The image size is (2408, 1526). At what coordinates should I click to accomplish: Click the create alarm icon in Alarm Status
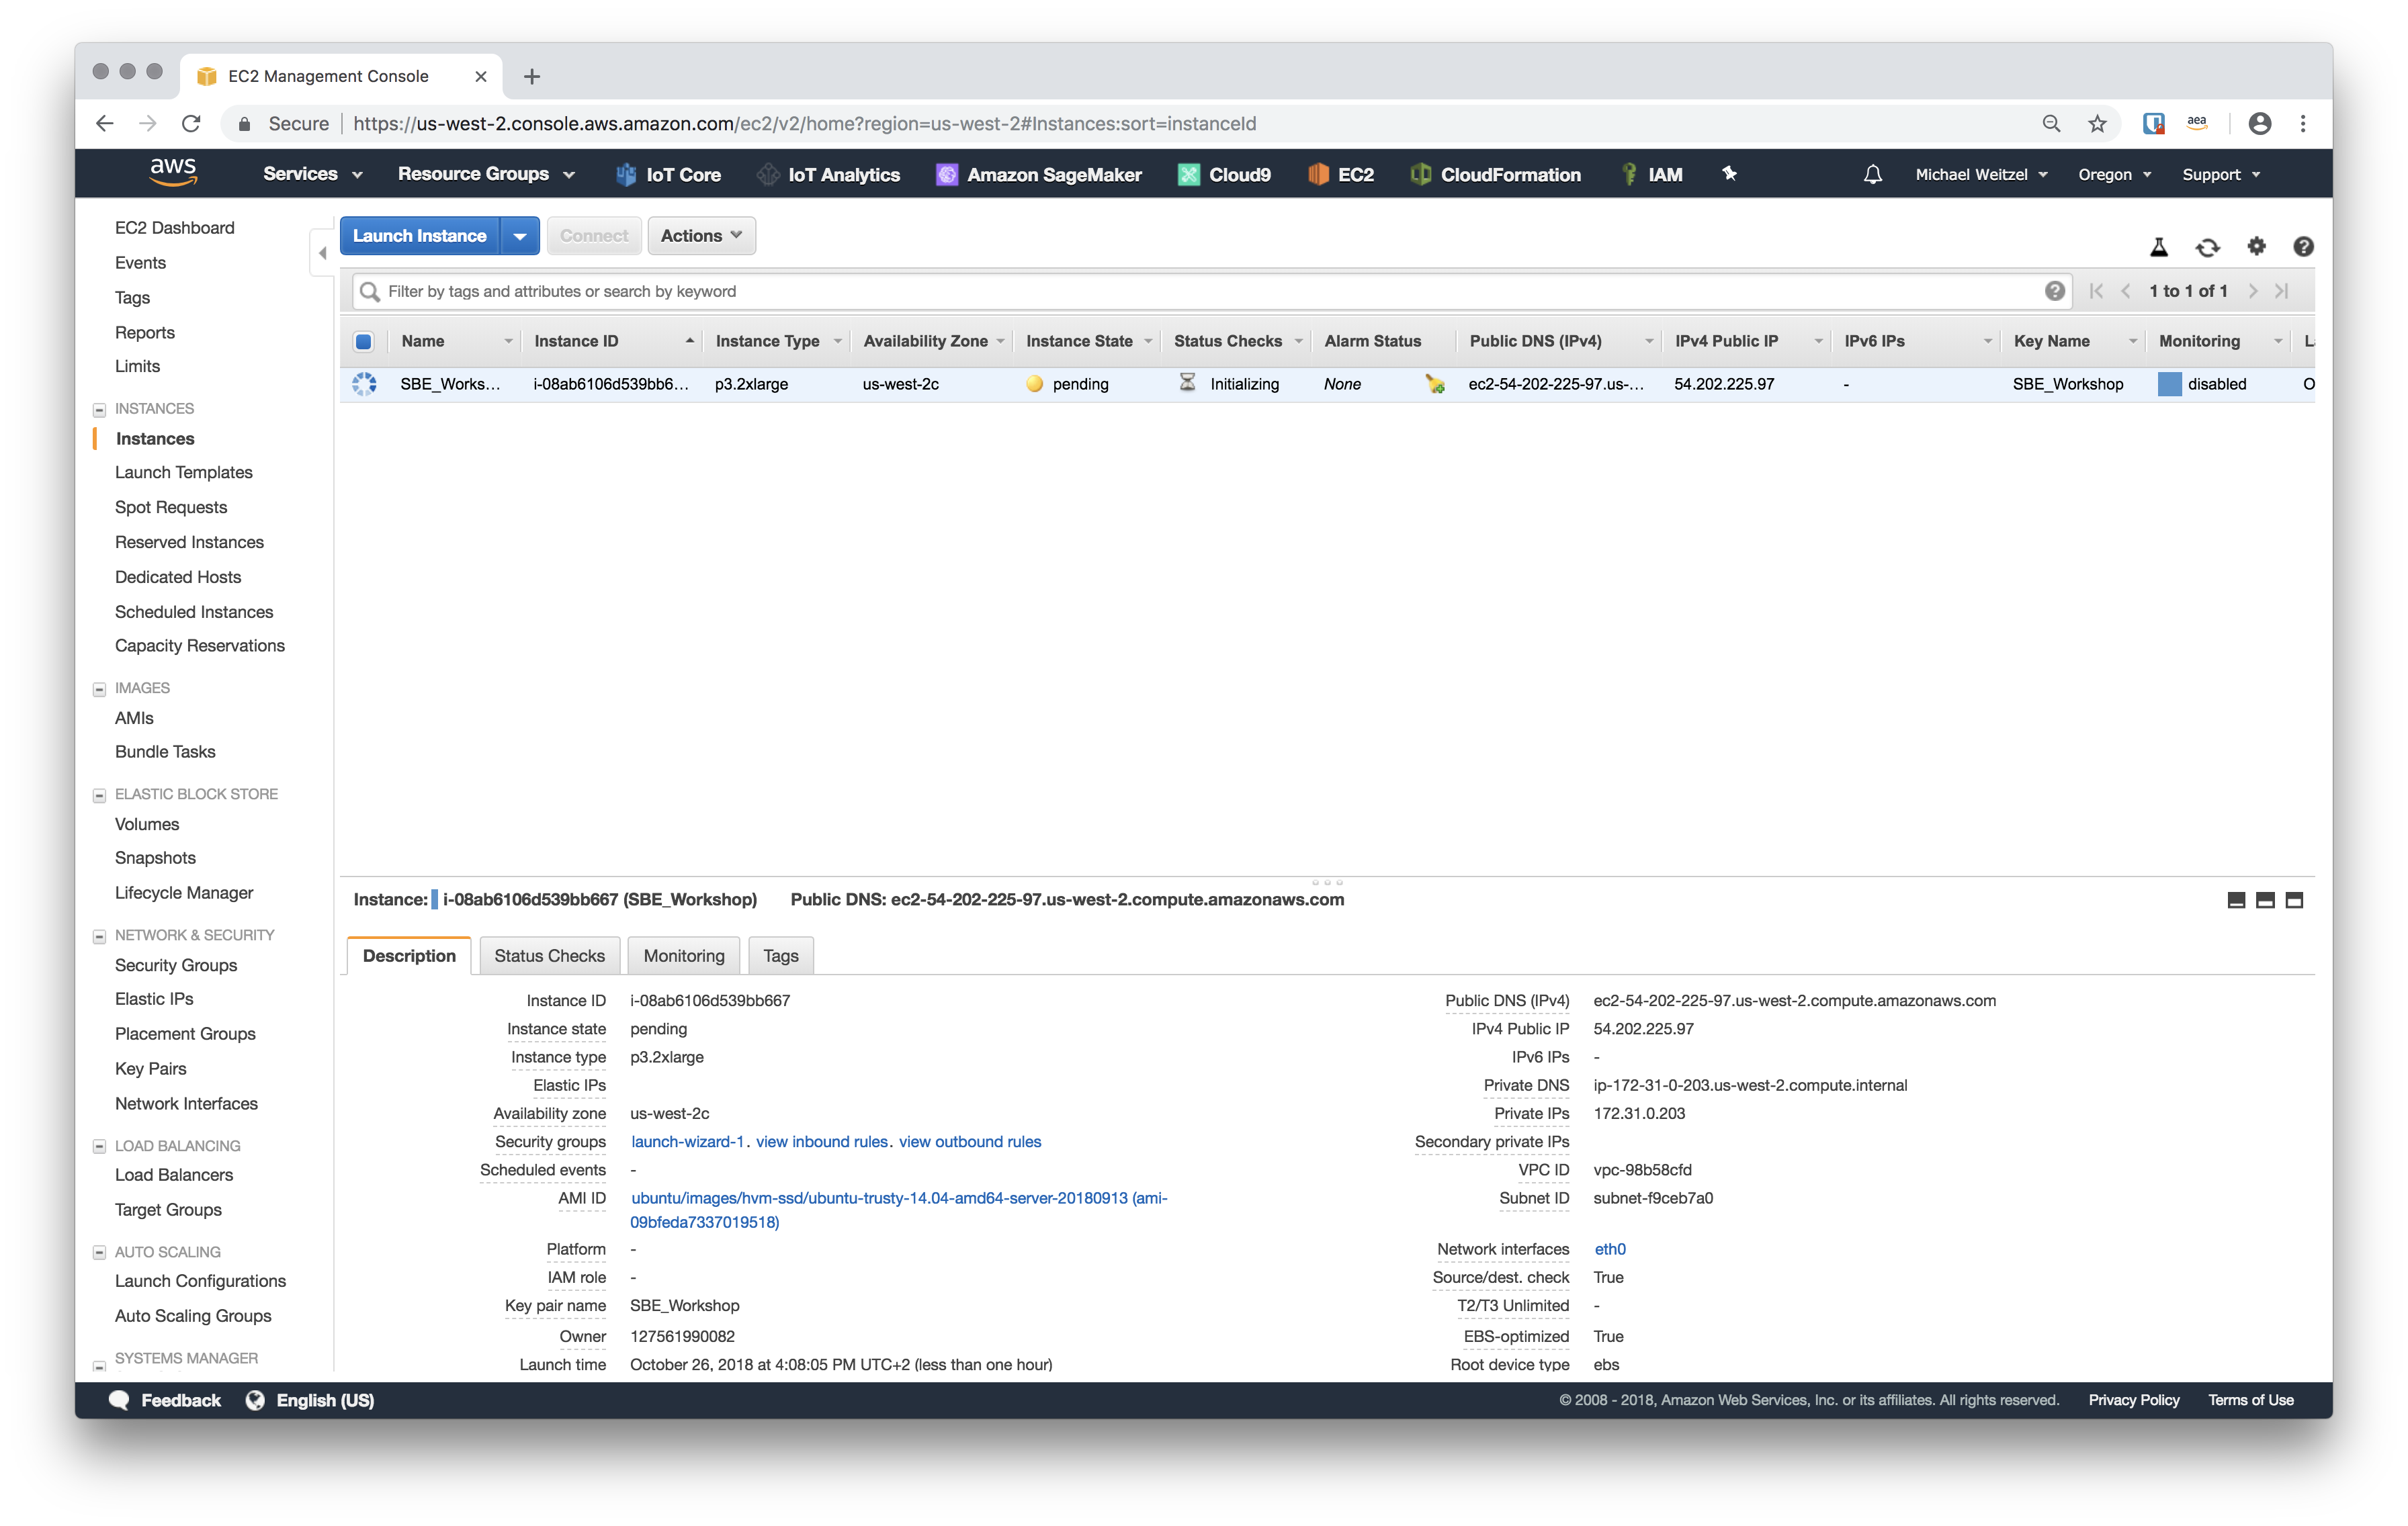point(1435,384)
